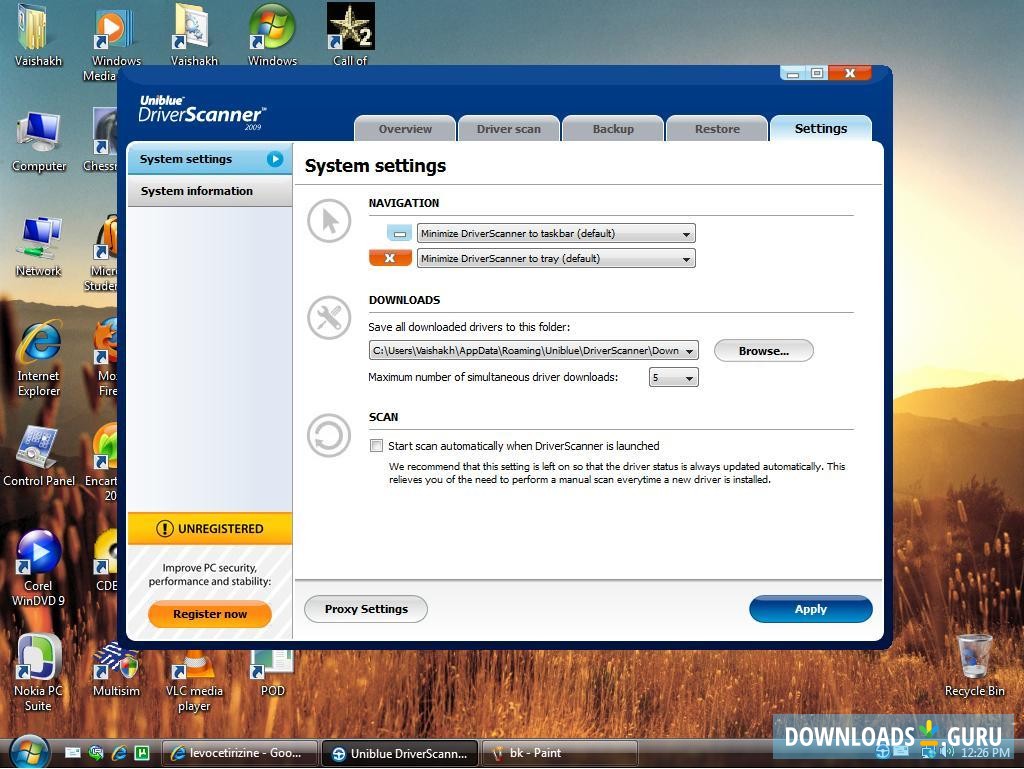Select the Settings tab

[820, 128]
